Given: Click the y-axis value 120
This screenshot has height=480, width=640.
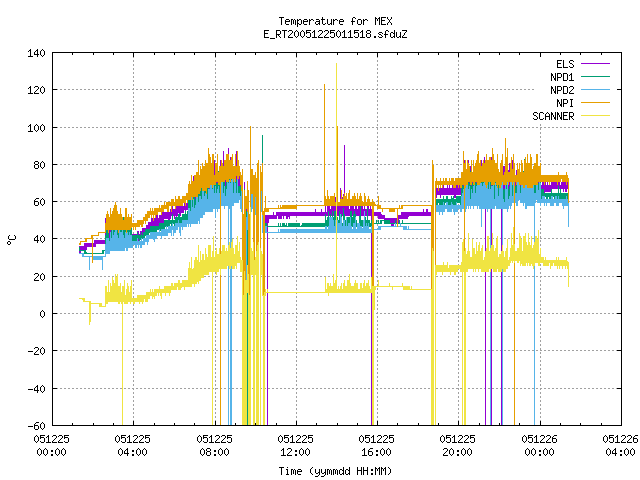Looking at the screenshot, I should 36,90.
